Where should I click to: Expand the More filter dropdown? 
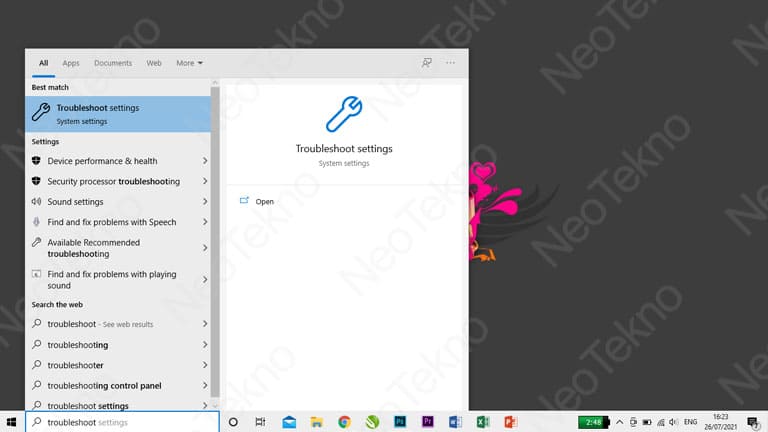189,63
